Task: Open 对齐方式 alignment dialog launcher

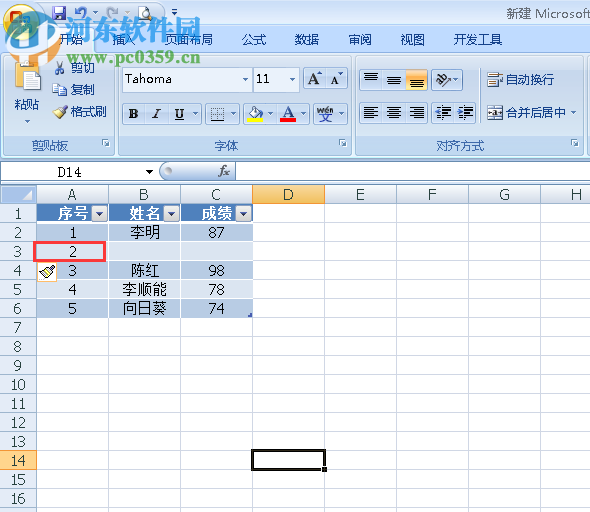Action: 575,143
